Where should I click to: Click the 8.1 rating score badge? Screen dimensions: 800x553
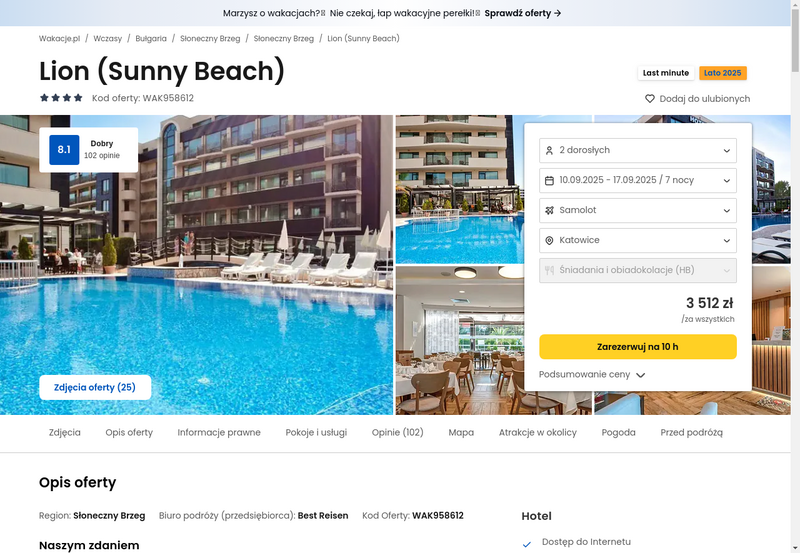[x=64, y=149]
